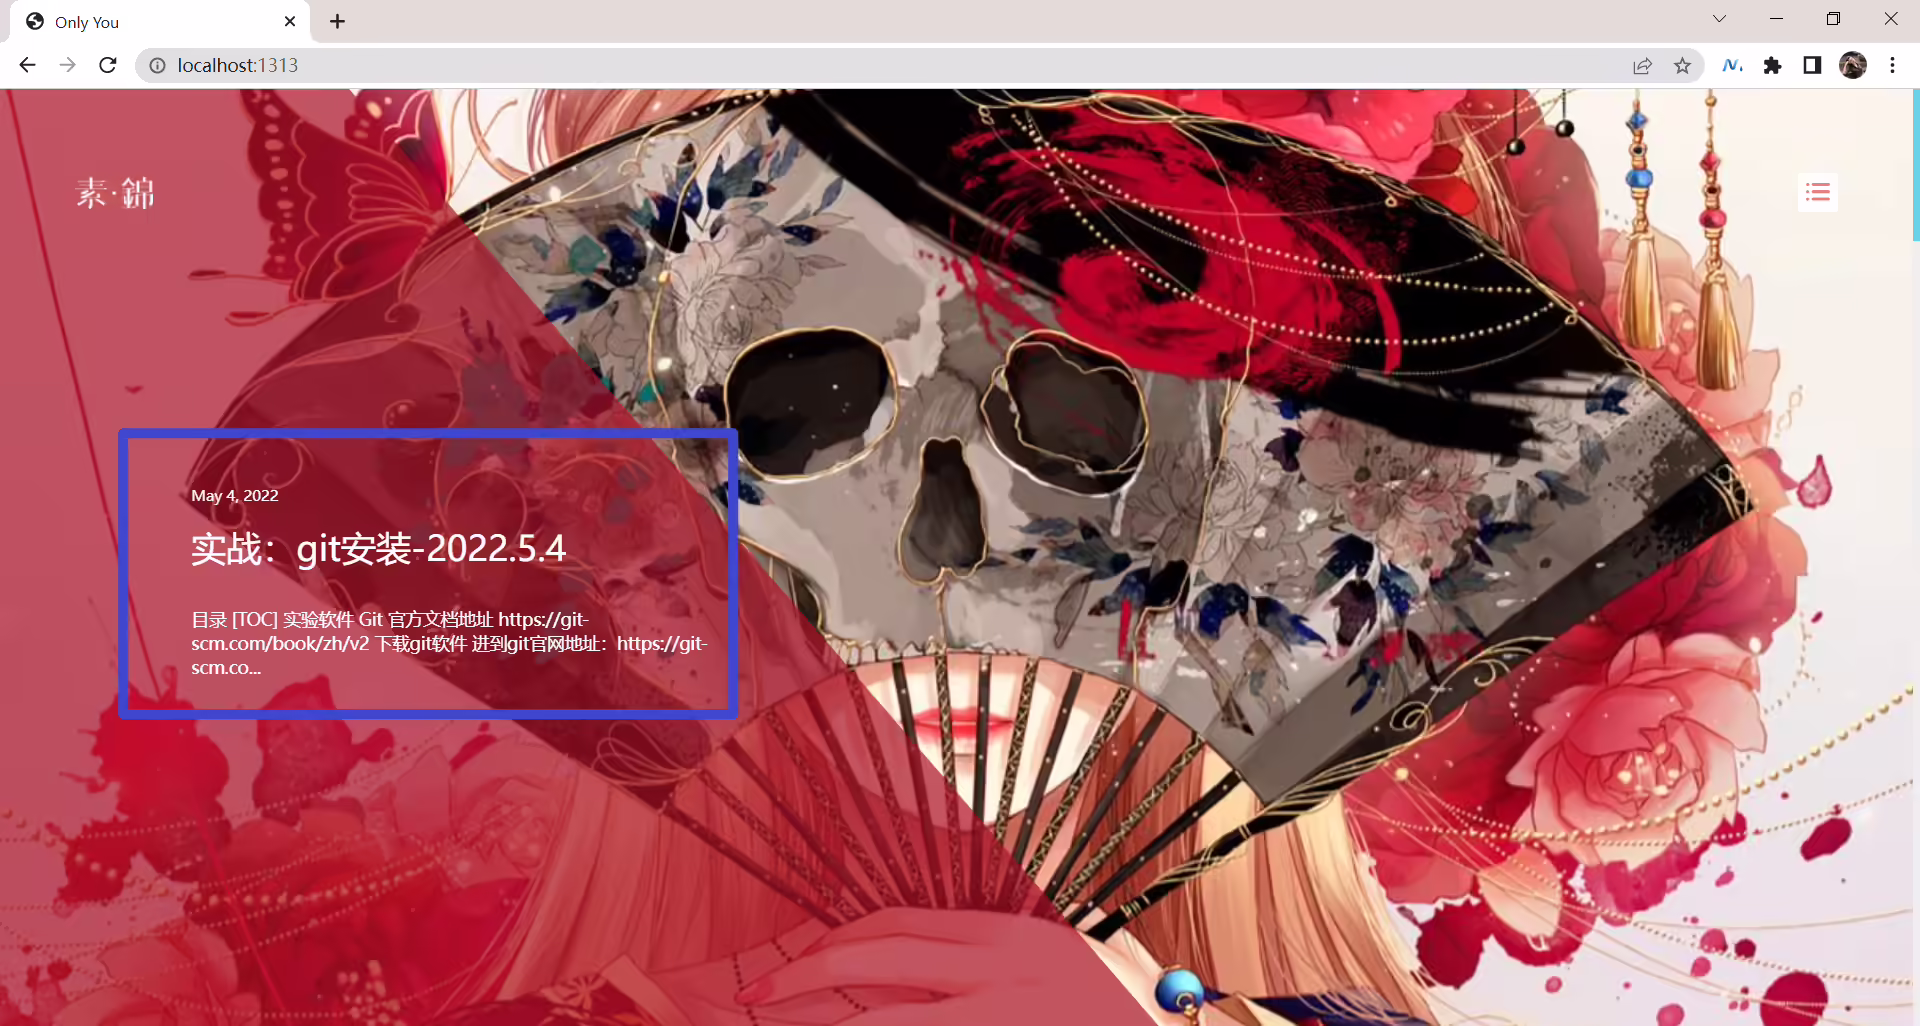Image resolution: width=1920 pixels, height=1026 pixels.
Task: Minimize the Chrome window
Action: [1776, 19]
